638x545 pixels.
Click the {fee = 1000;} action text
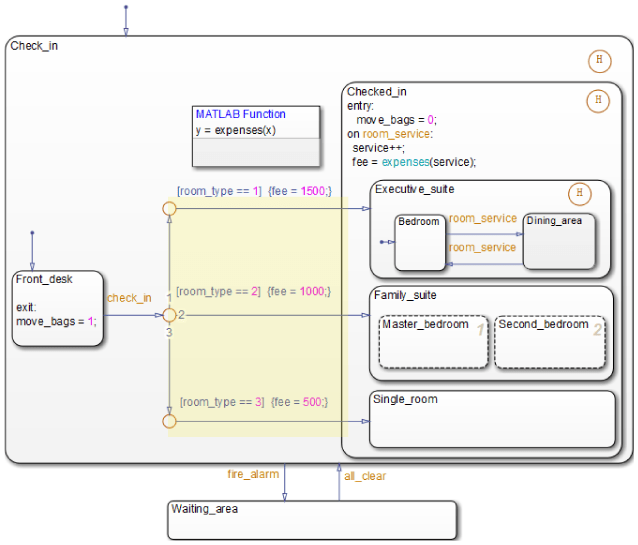[299, 291]
